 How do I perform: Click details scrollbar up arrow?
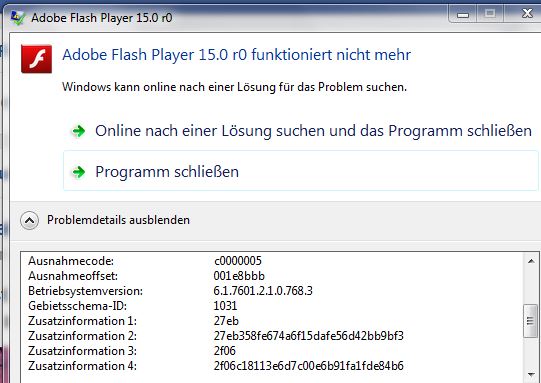[x=531, y=261]
